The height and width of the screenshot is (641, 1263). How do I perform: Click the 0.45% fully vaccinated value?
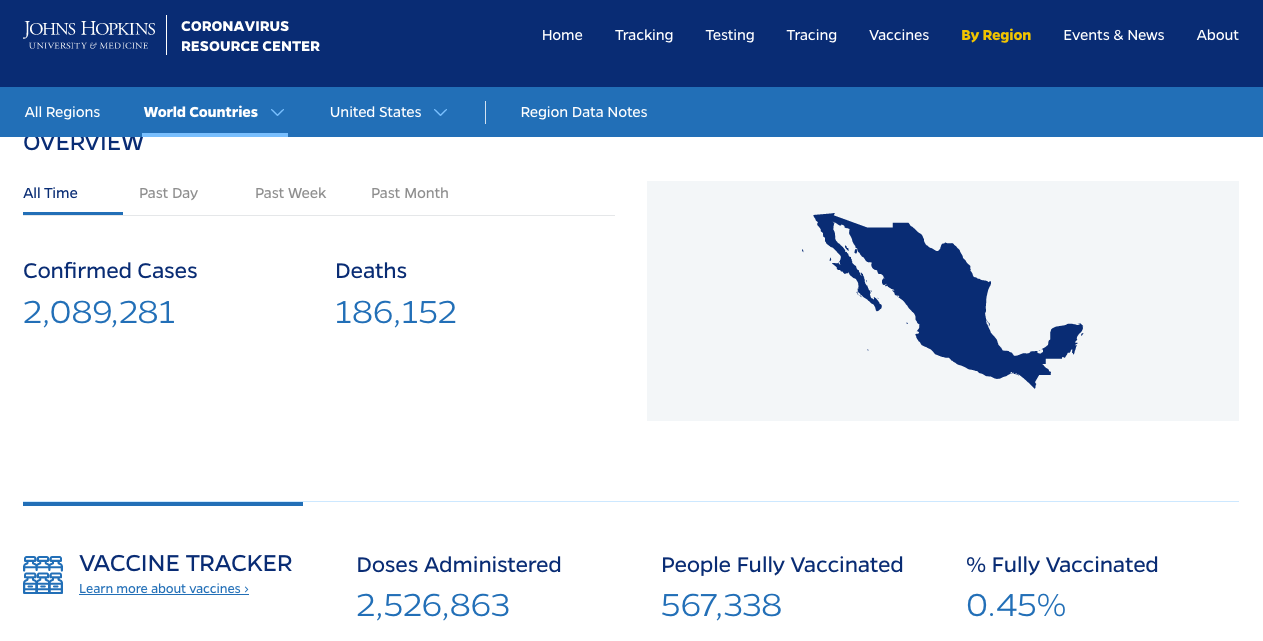coord(1016,605)
